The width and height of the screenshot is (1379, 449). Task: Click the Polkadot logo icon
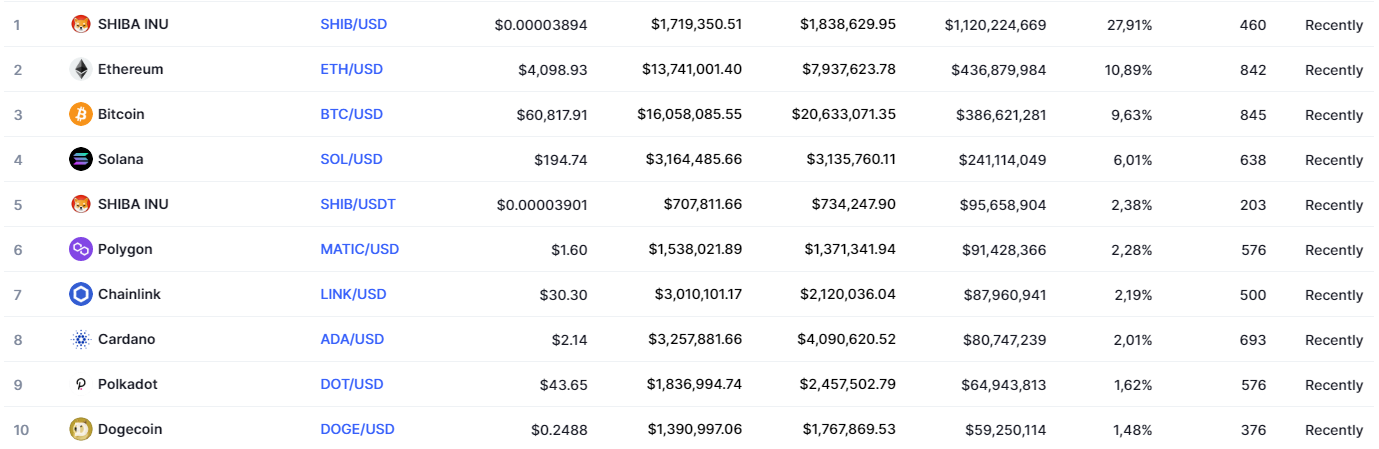(x=81, y=384)
